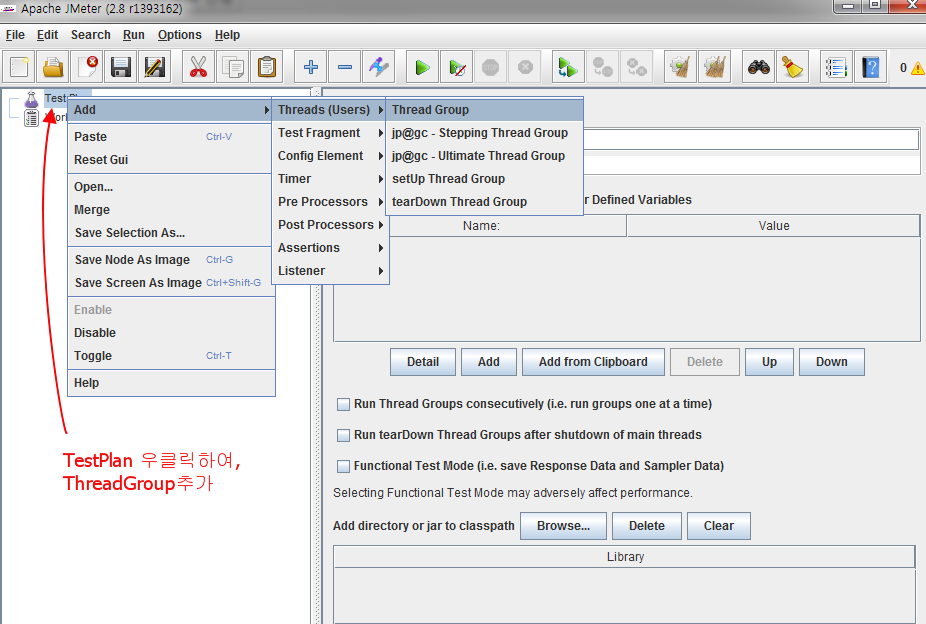The image size is (926, 624).
Task: Click the Up button
Action: 770,362
